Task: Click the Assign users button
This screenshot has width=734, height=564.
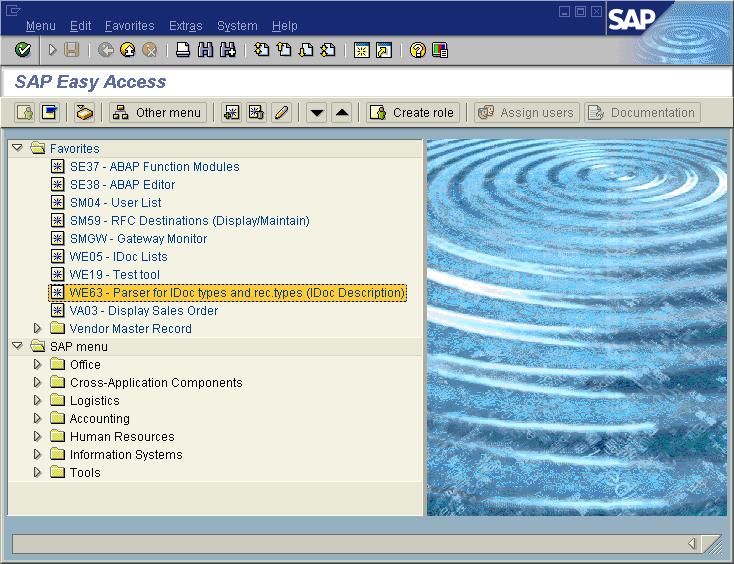Action: (527, 112)
